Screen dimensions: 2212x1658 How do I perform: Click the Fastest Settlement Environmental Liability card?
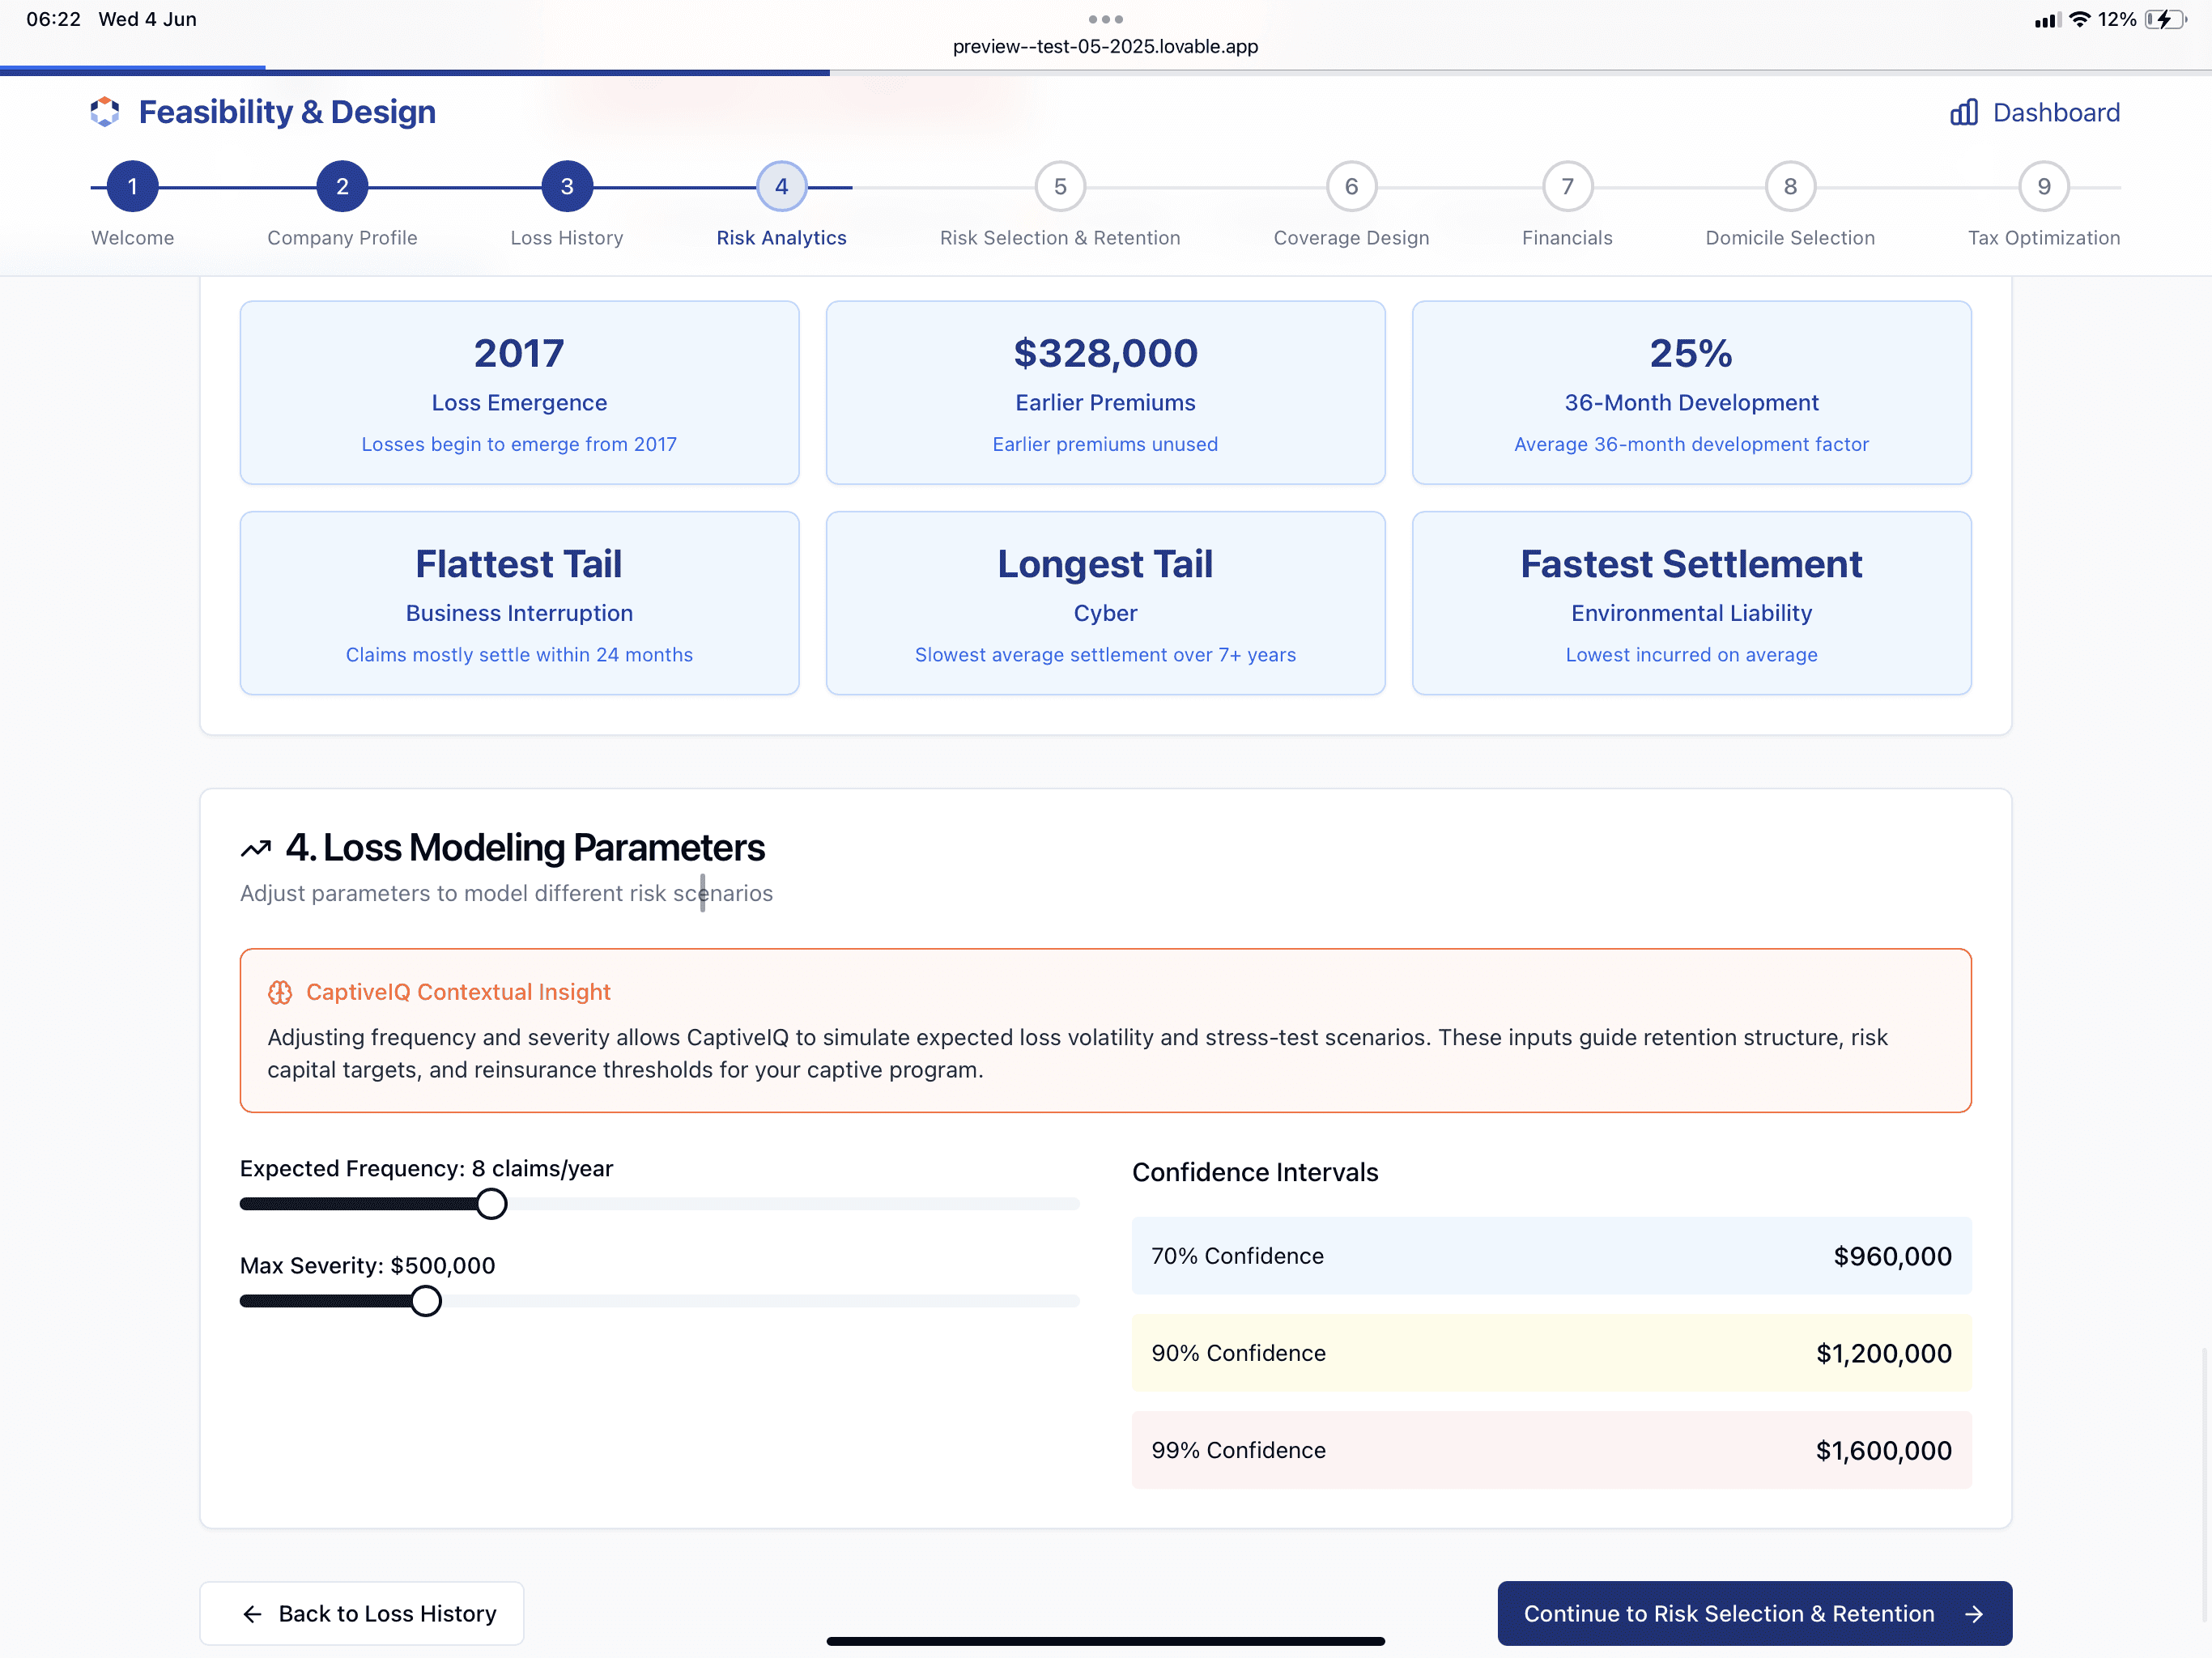pyautogui.click(x=1691, y=603)
